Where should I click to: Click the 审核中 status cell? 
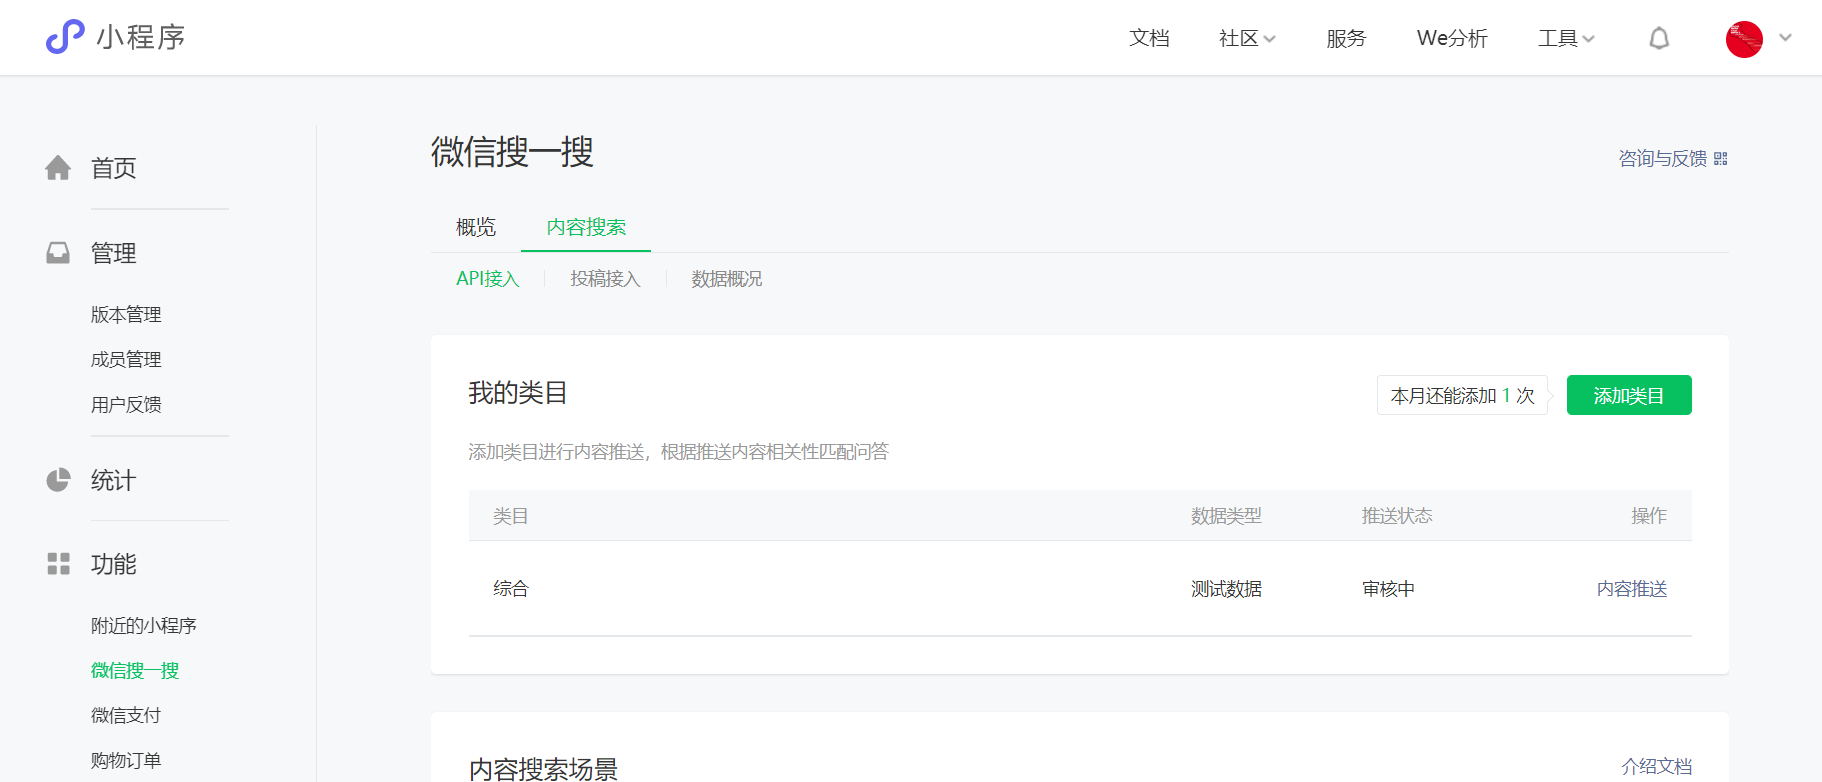coord(1388,589)
